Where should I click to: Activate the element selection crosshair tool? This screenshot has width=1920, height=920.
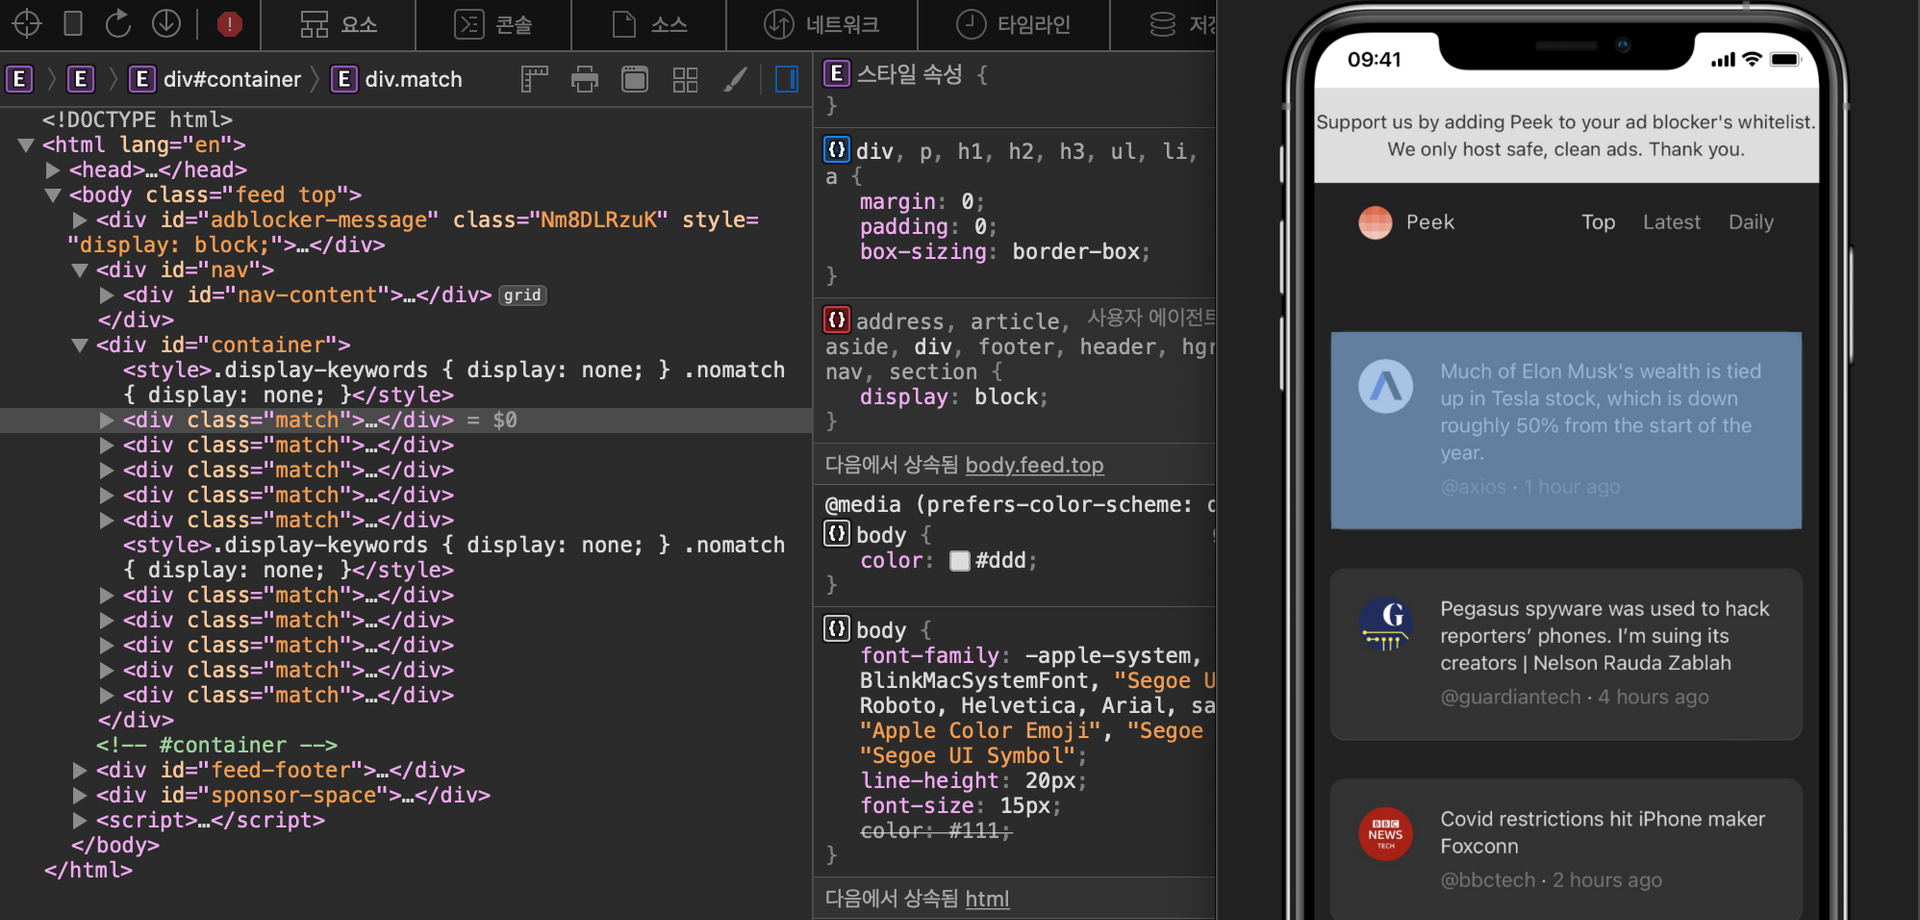tap(27, 23)
